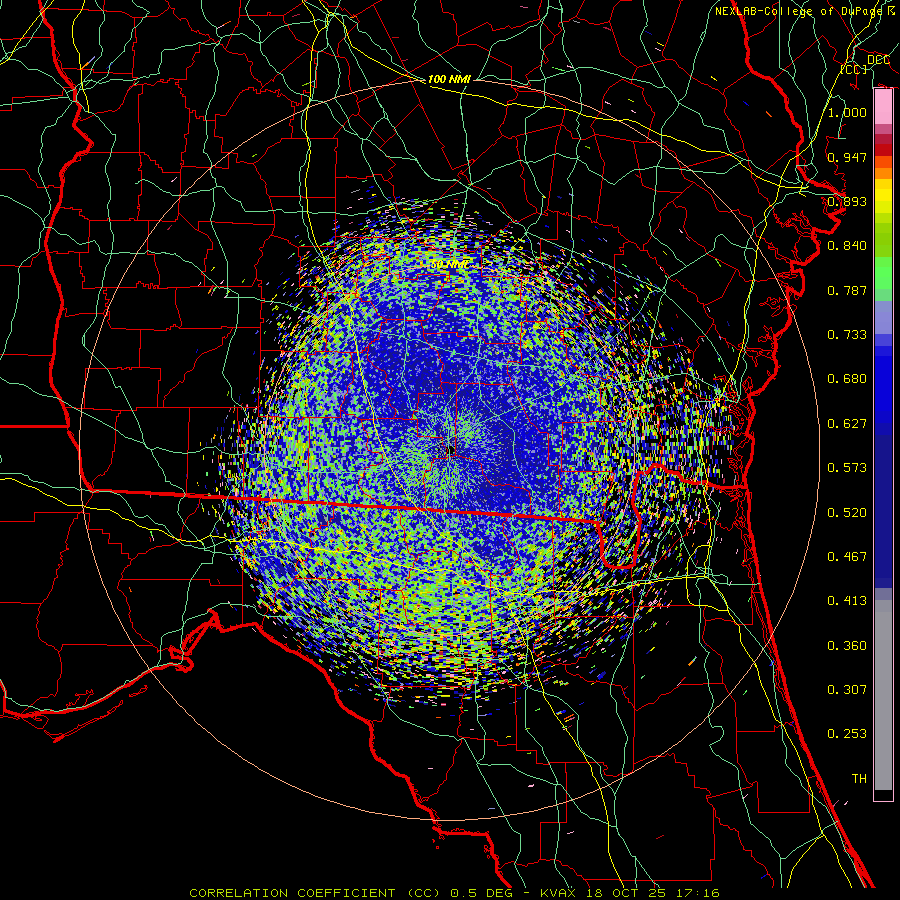Click the 0.680 scale value
This screenshot has width=900, height=900.
click(x=847, y=379)
